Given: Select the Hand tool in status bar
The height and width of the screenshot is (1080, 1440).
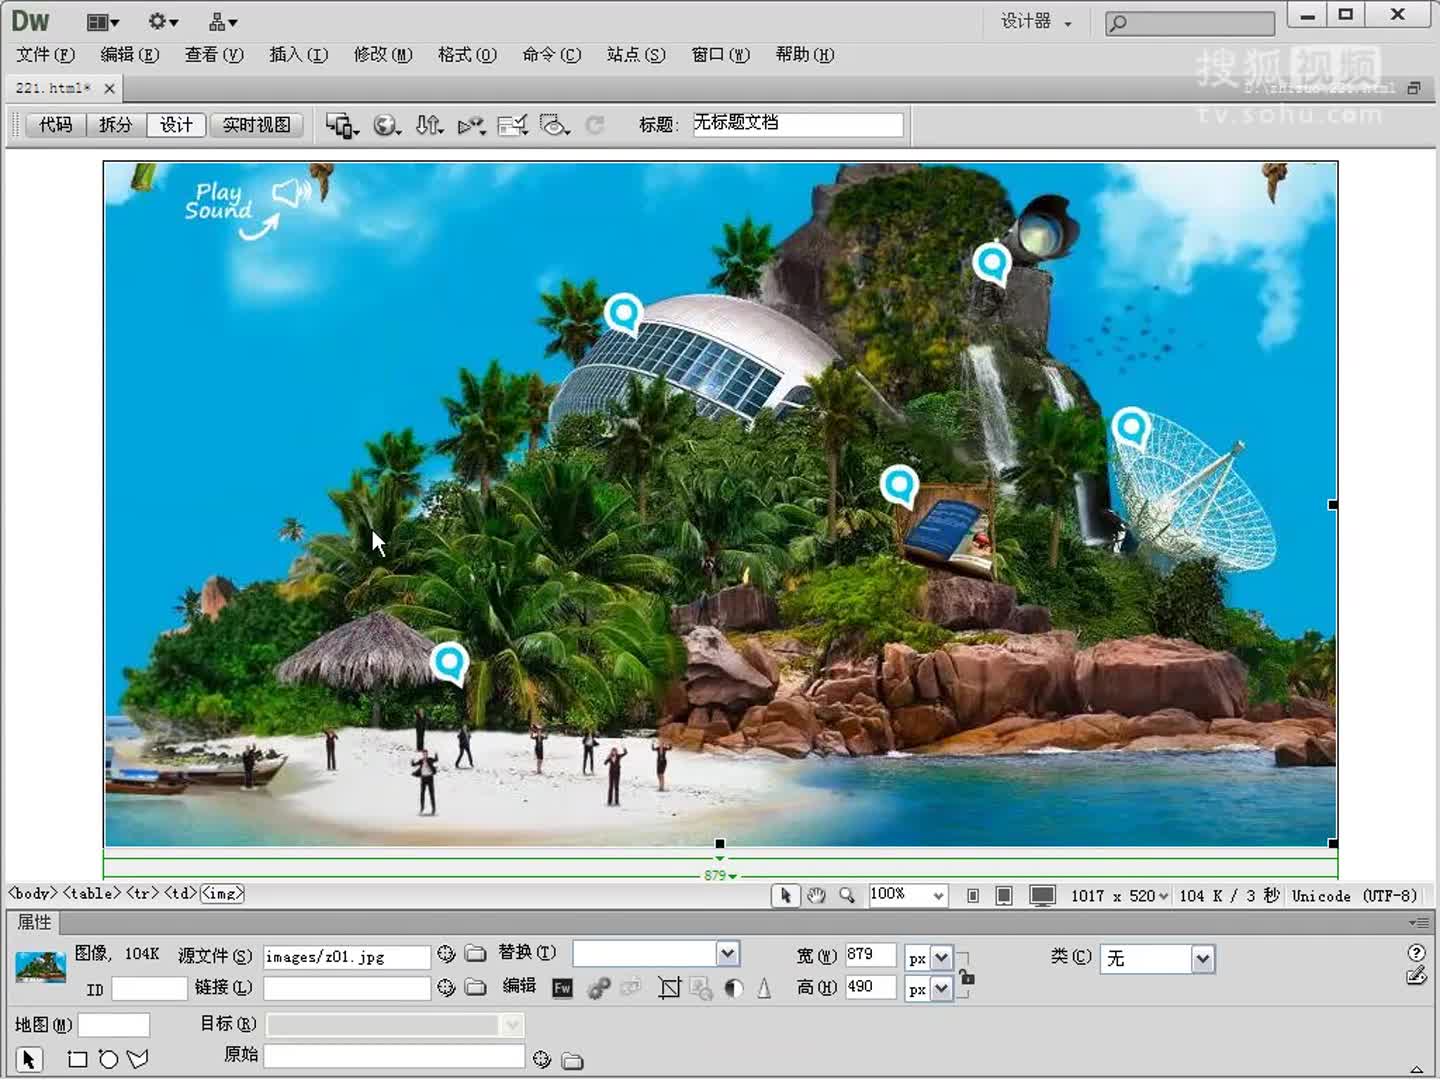Looking at the screenshot, I should [x=816, y=895].
